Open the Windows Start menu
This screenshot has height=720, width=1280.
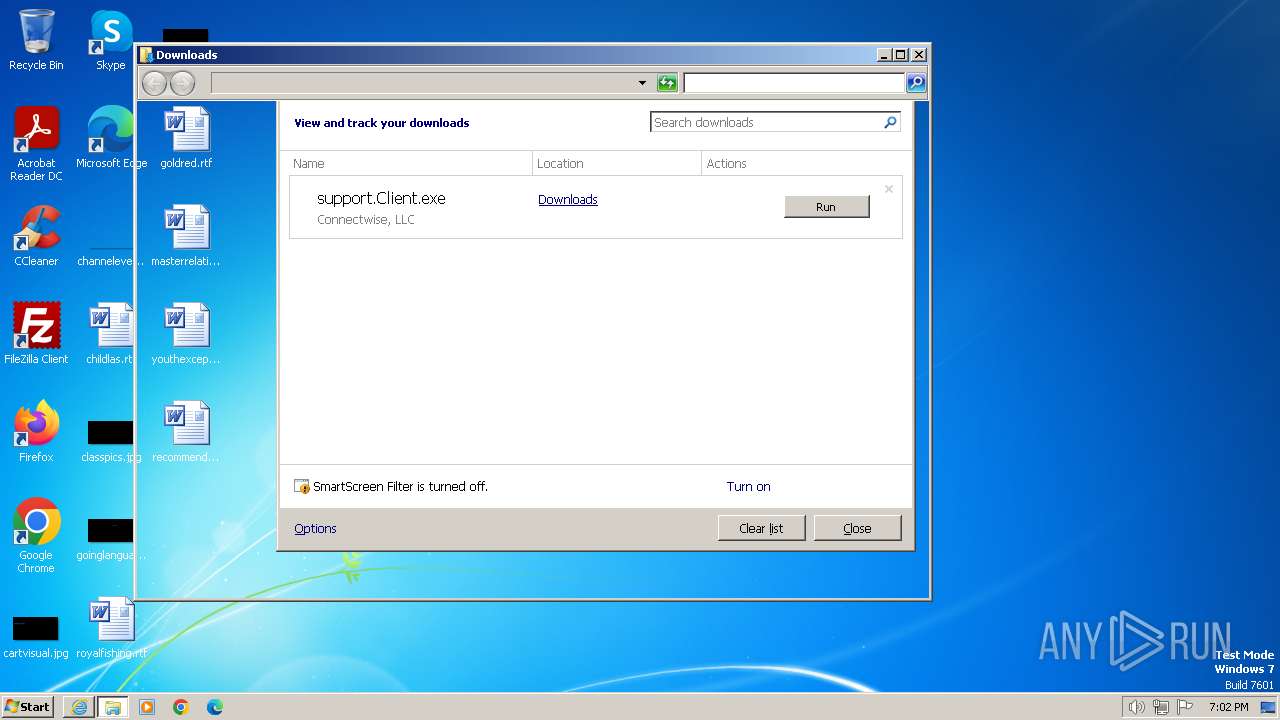28,706
